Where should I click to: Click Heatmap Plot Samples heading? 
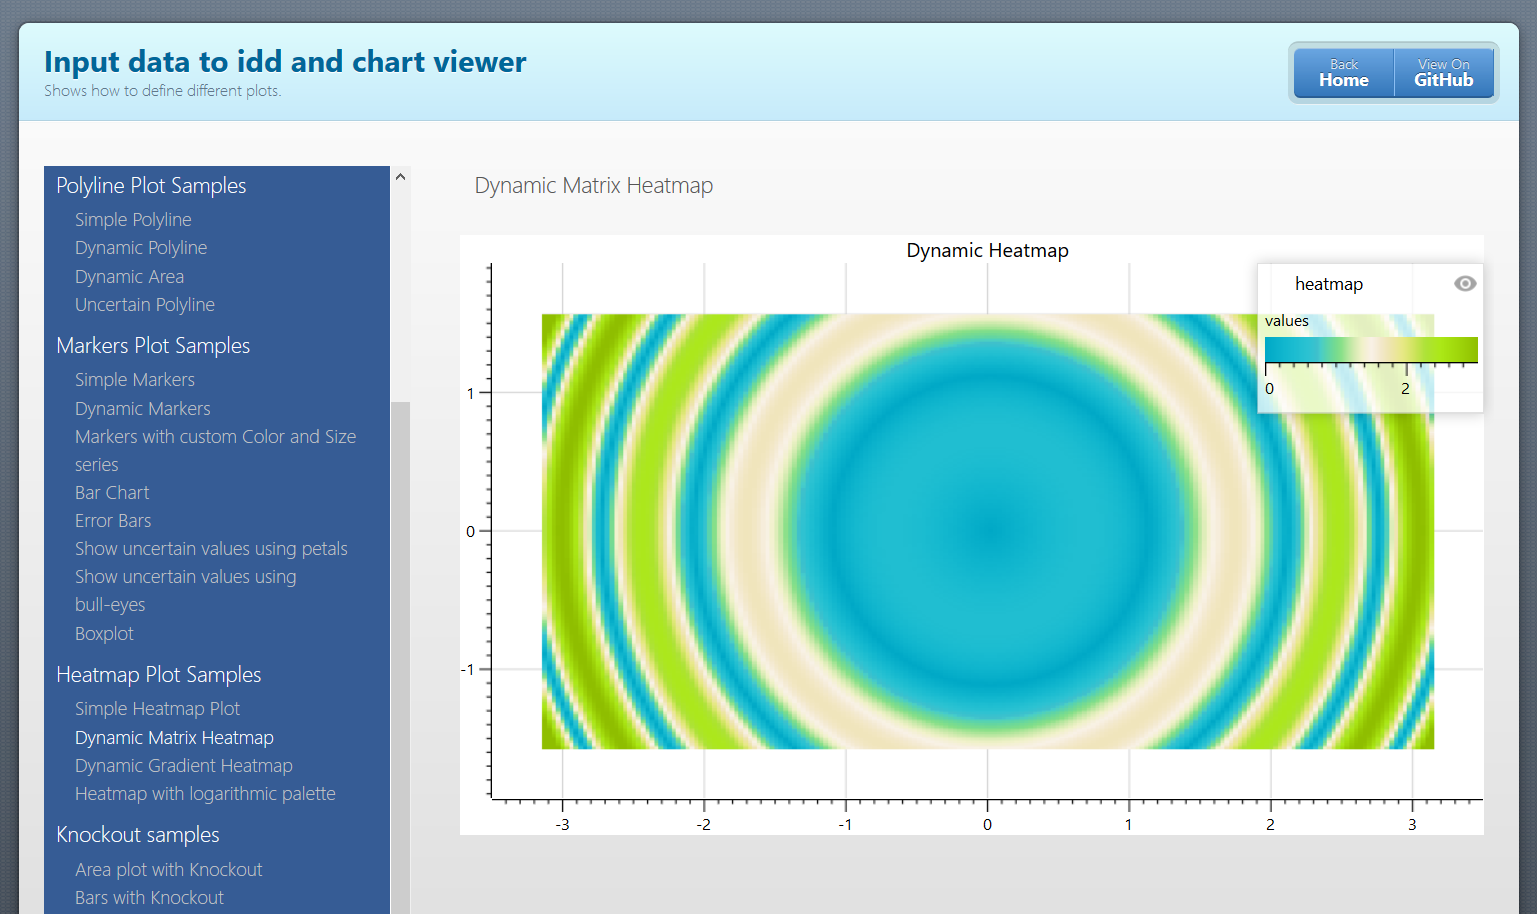coord(158,675)
